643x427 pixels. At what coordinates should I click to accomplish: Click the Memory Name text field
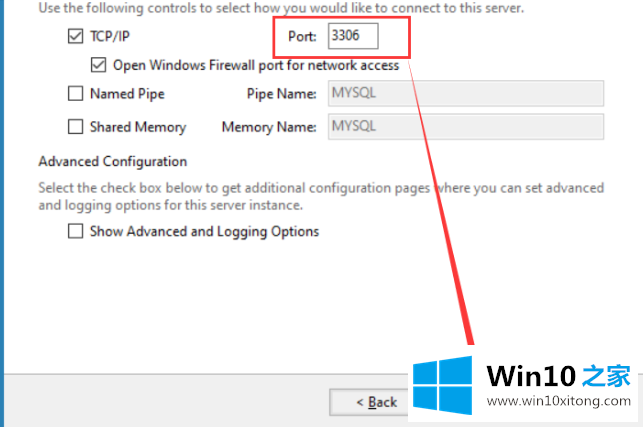[464, 127]
